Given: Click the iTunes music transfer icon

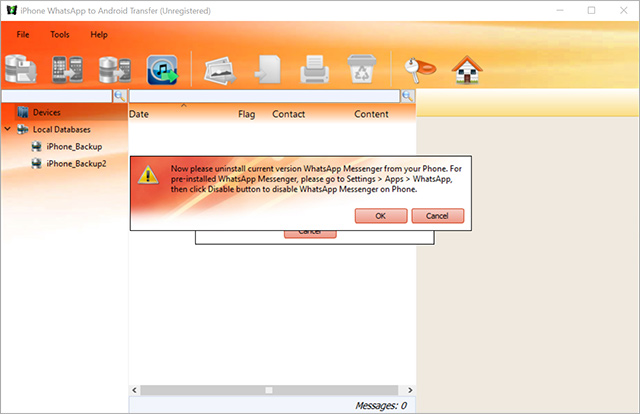Looking at the screenshot, I should pos(163,70).
